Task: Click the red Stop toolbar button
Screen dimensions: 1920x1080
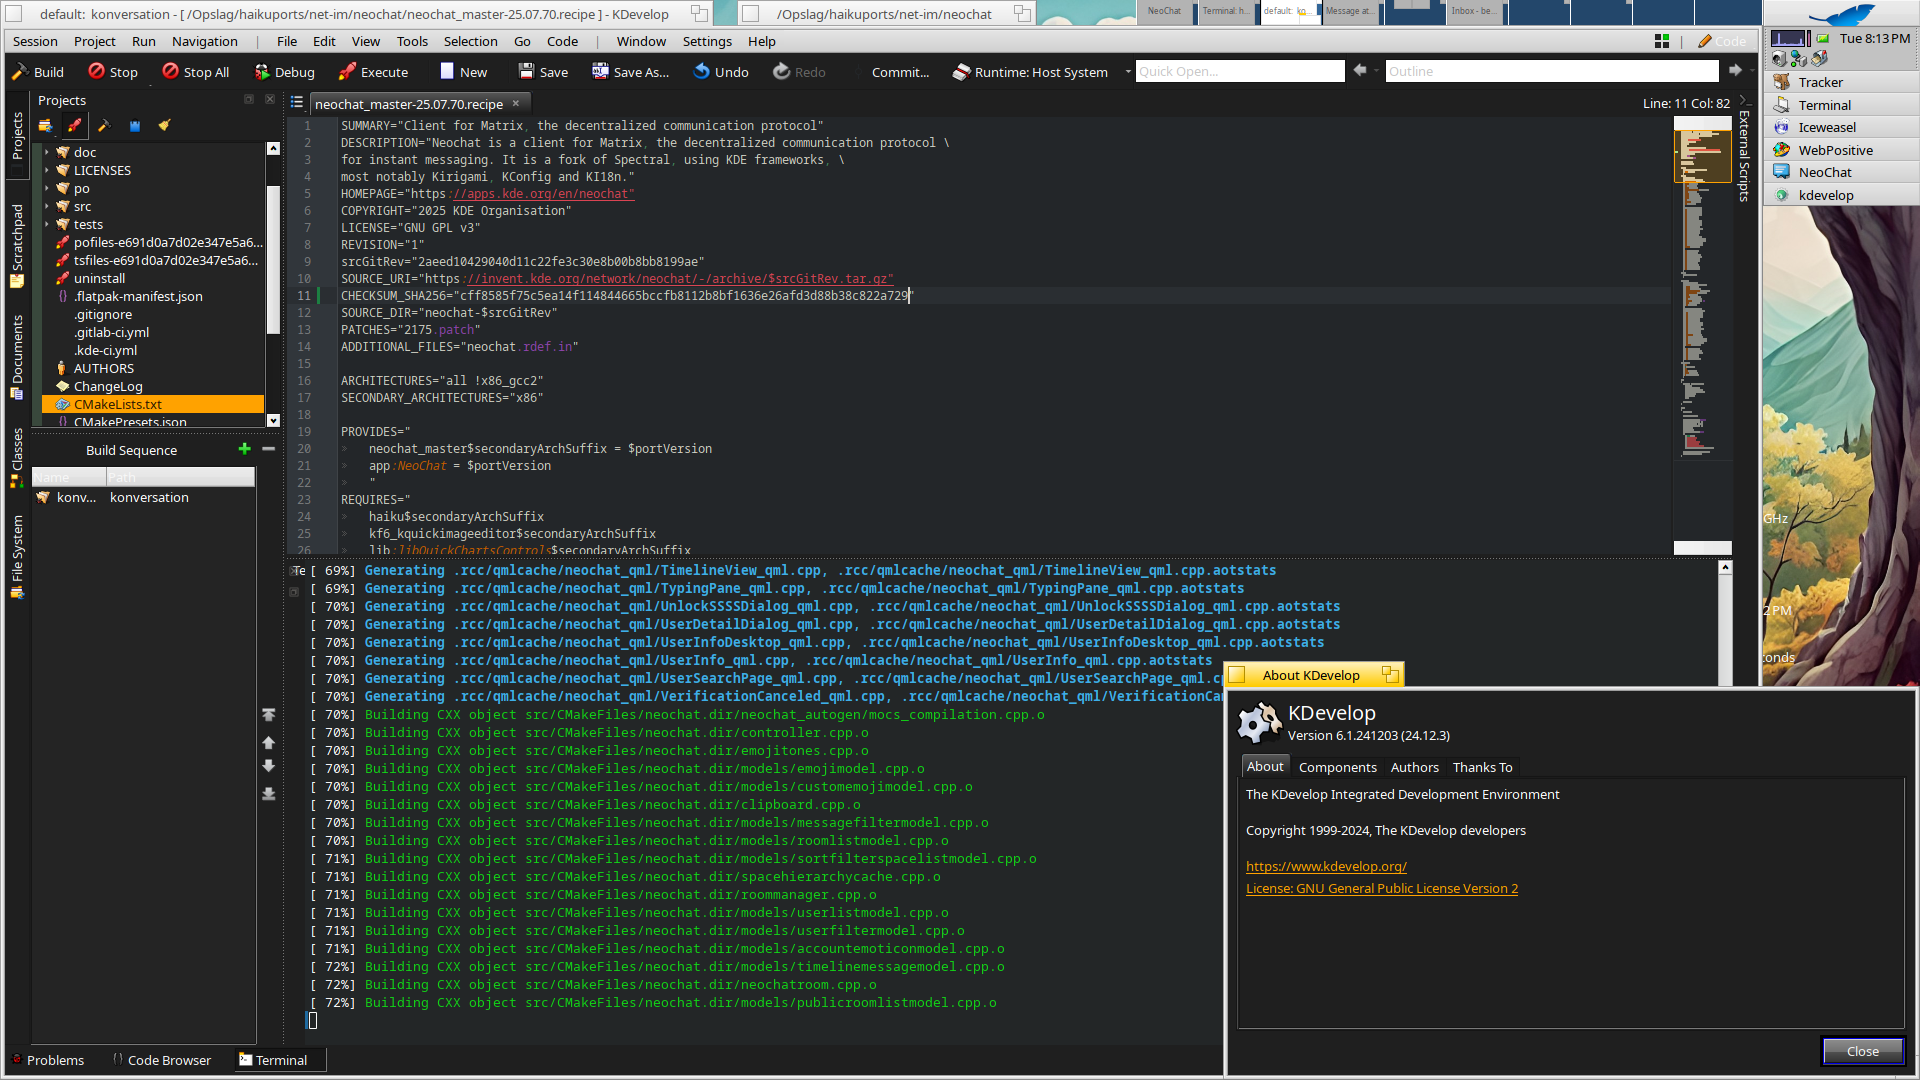Action: pyautogui.click(x=113, y=72)
